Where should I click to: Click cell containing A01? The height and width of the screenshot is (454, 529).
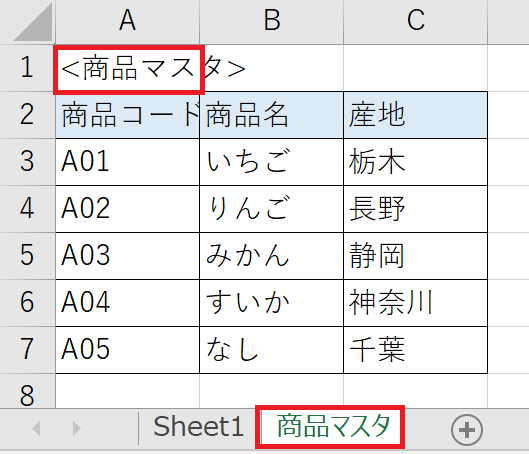(x=128, y=162)
